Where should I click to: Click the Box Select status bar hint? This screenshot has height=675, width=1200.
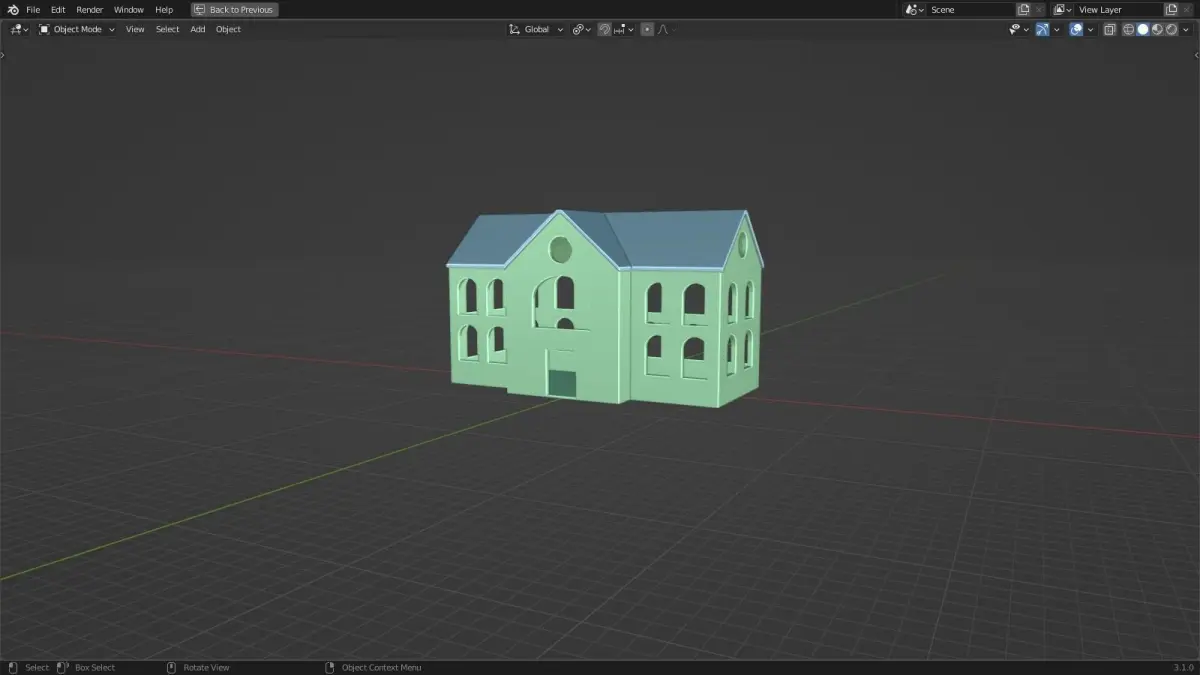[x=86, y=667]
